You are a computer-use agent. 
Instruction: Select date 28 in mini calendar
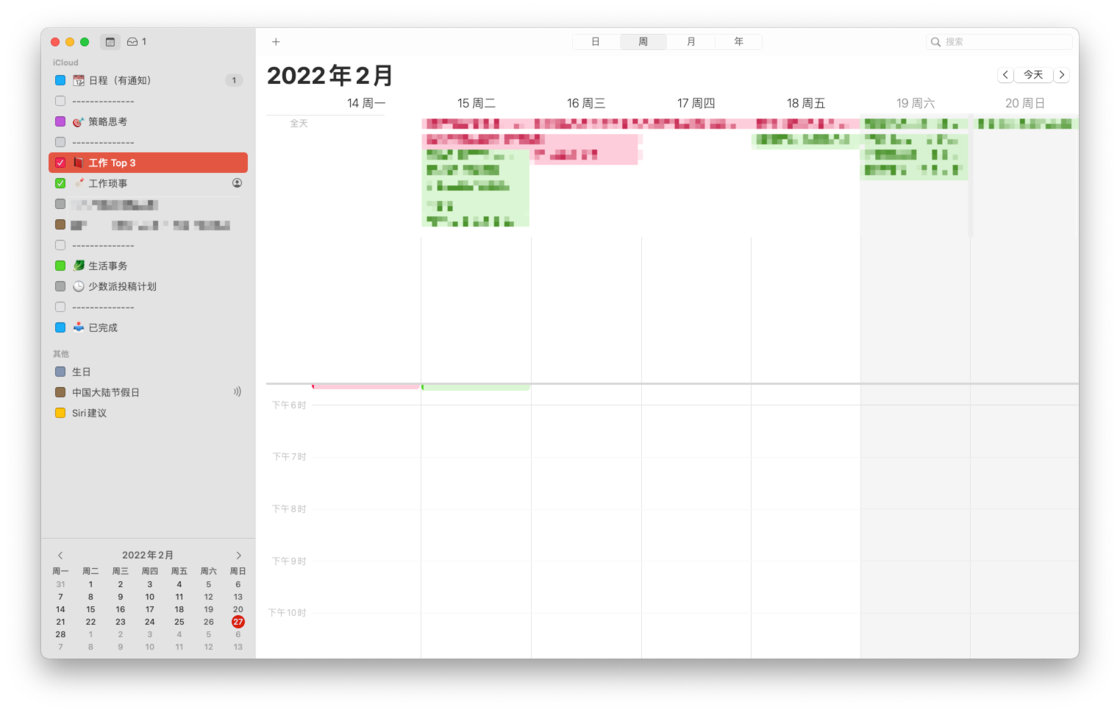click(61, 634)
